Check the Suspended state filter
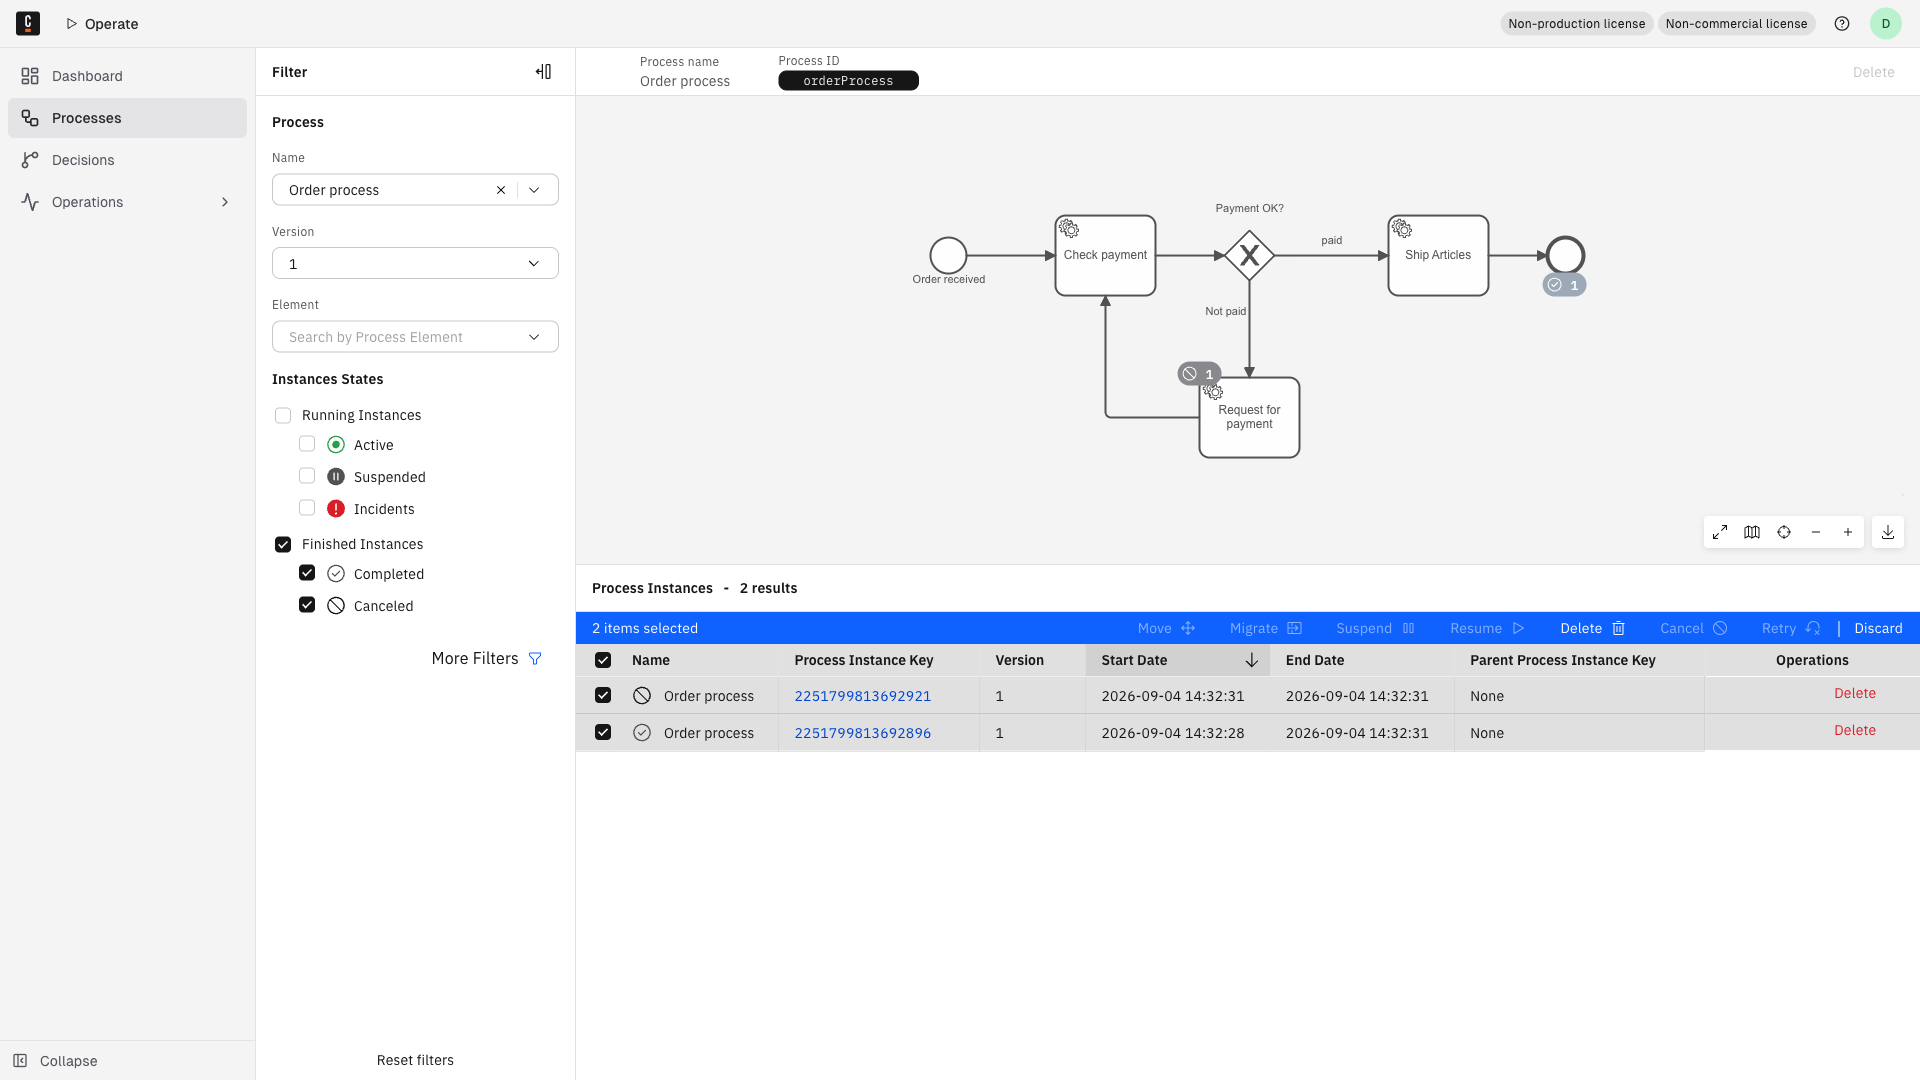 click(x=307, y=476)
